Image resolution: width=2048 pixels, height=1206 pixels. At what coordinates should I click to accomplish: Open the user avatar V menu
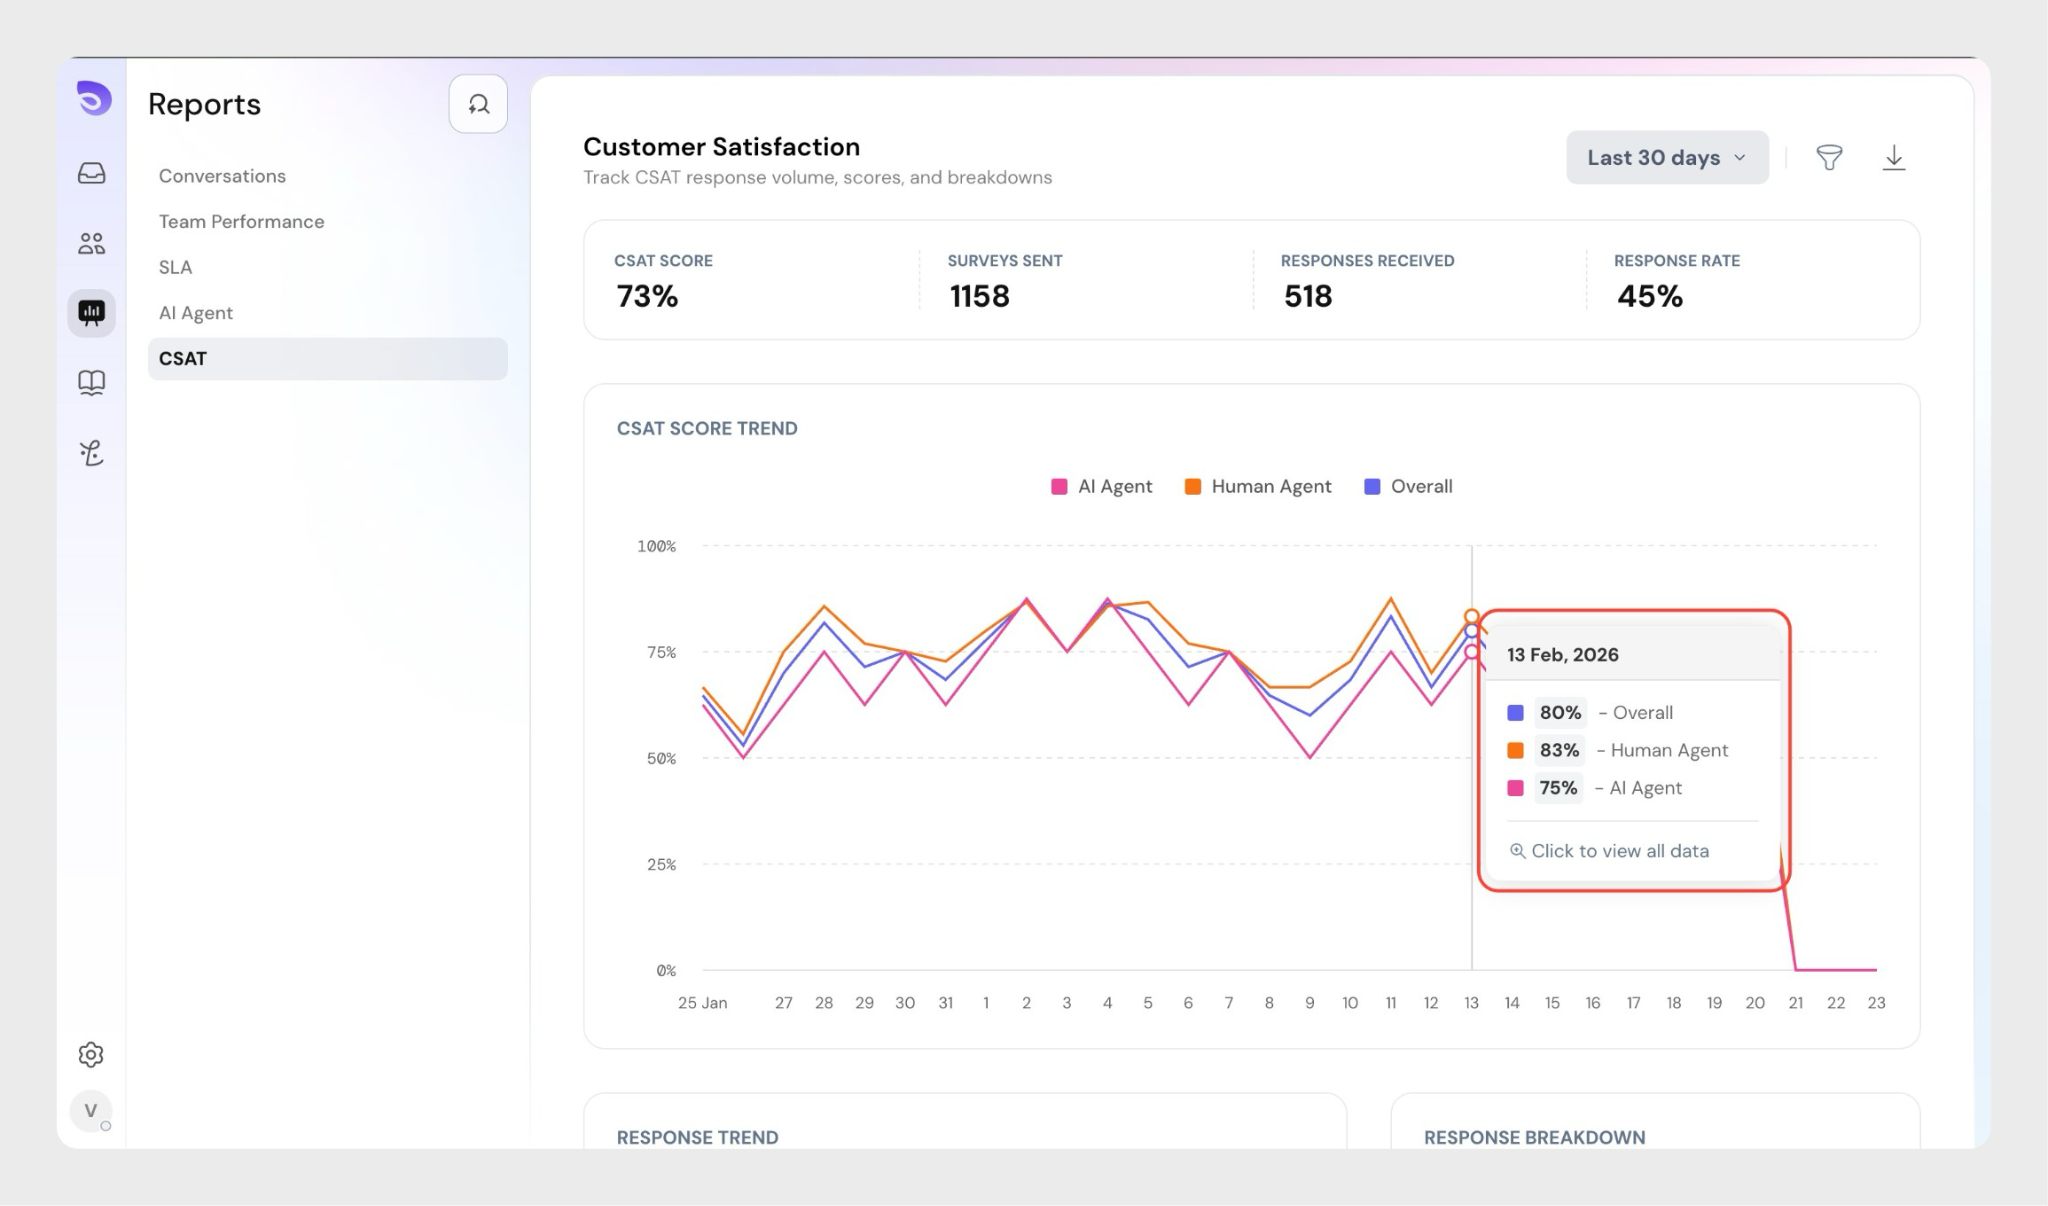(91, 1110)
